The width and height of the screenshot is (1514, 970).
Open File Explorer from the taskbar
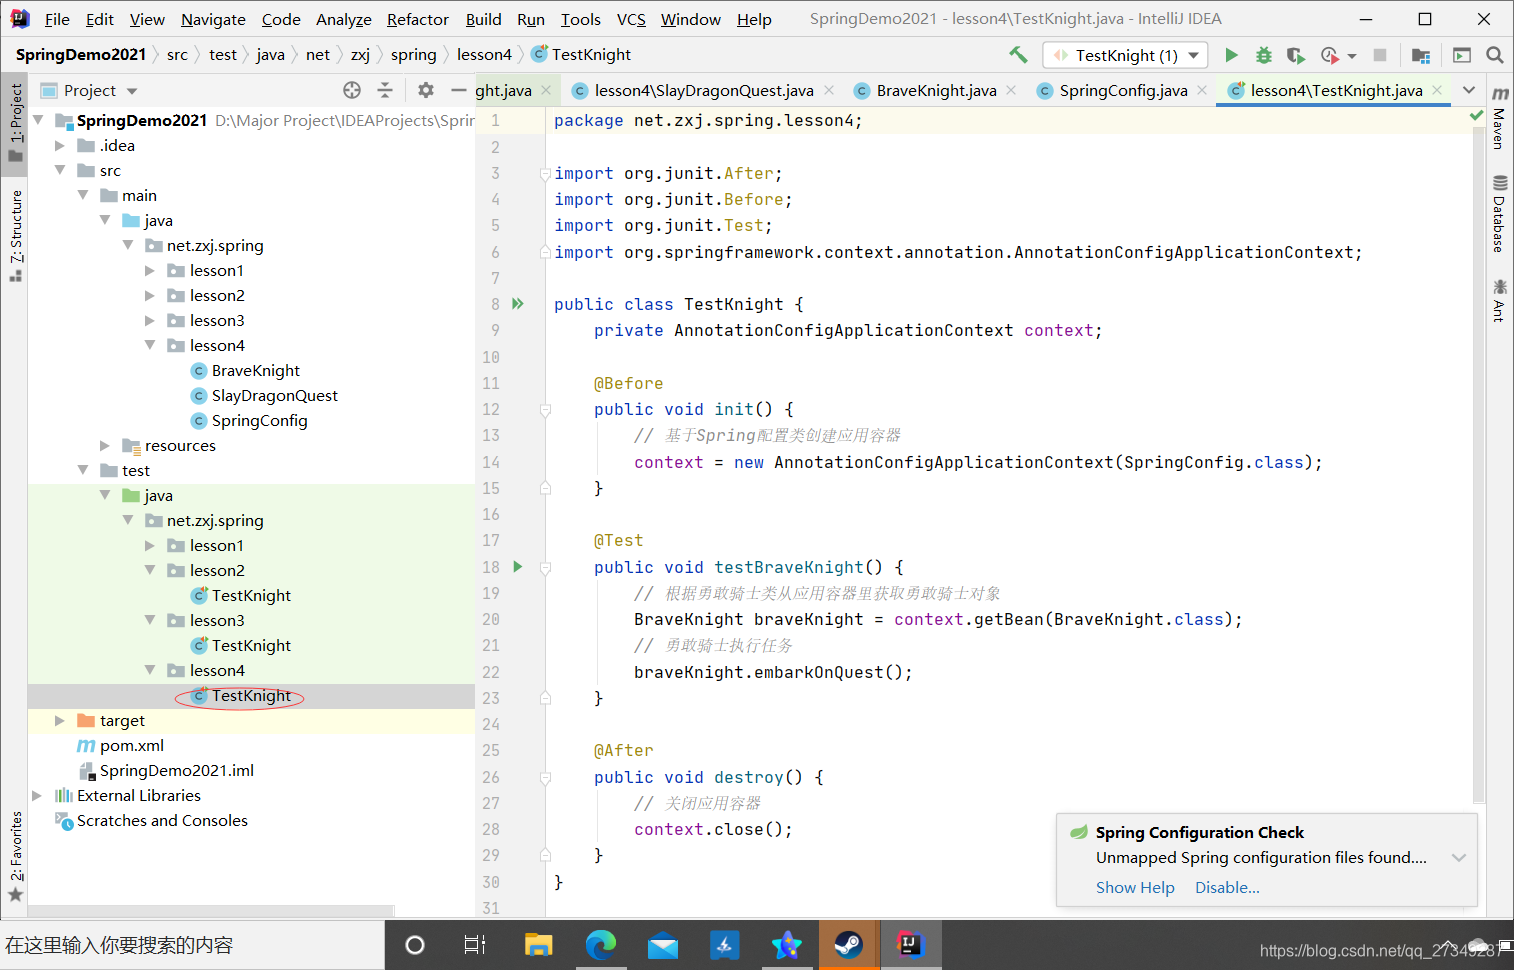point(539,945)
